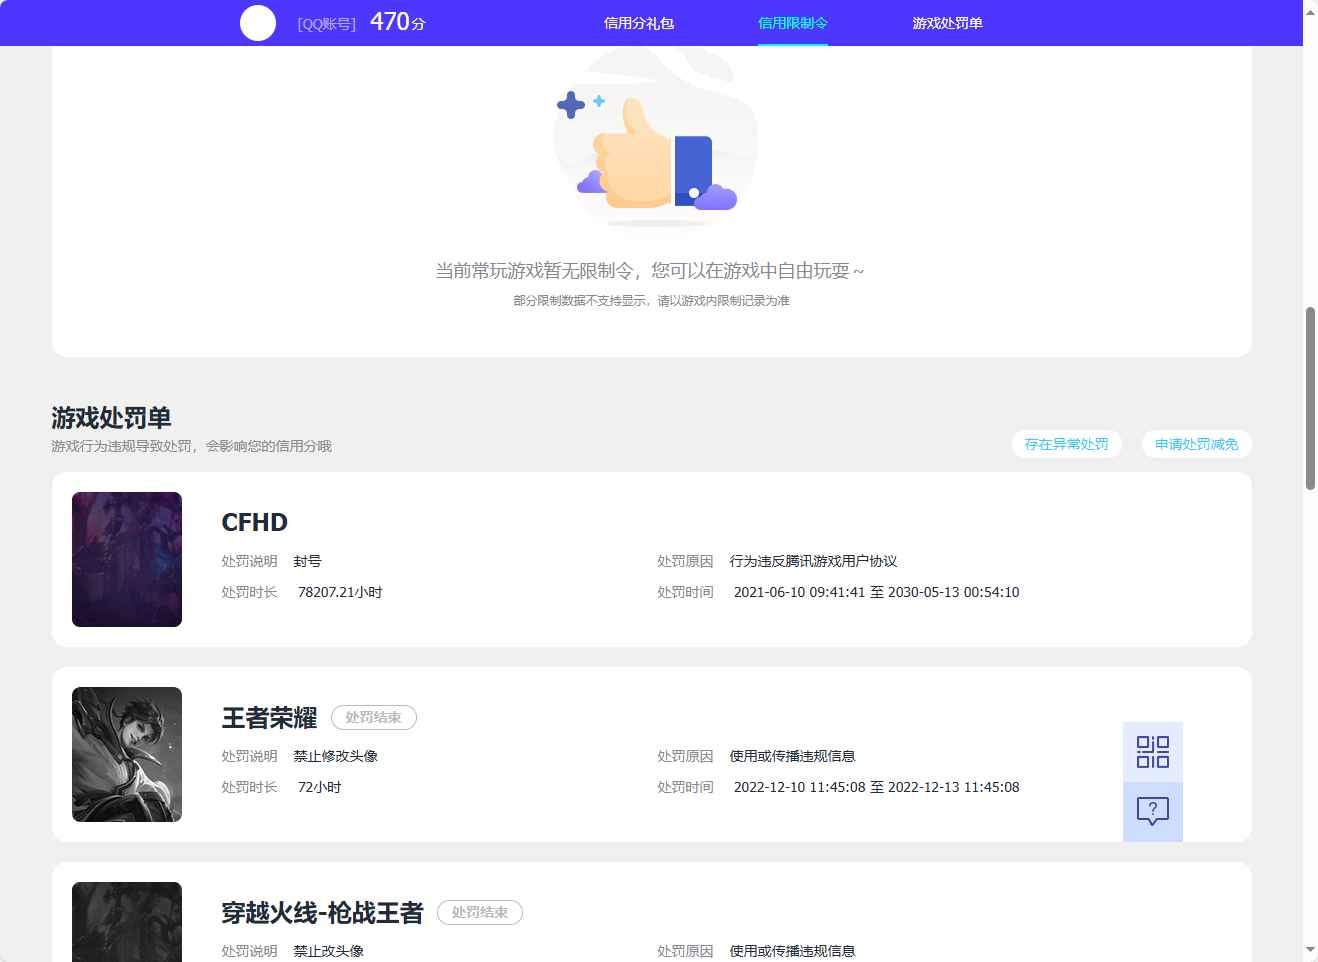Click the 470分 credit score

398,22
